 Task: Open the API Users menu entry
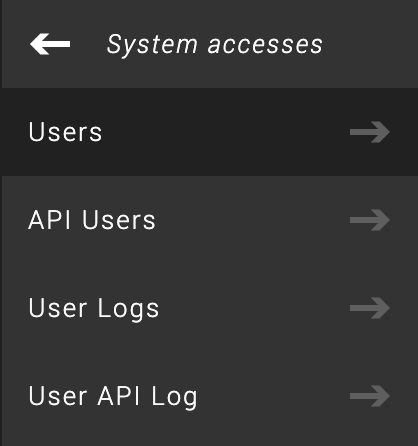pyautogui.click(x=209, y=220)
